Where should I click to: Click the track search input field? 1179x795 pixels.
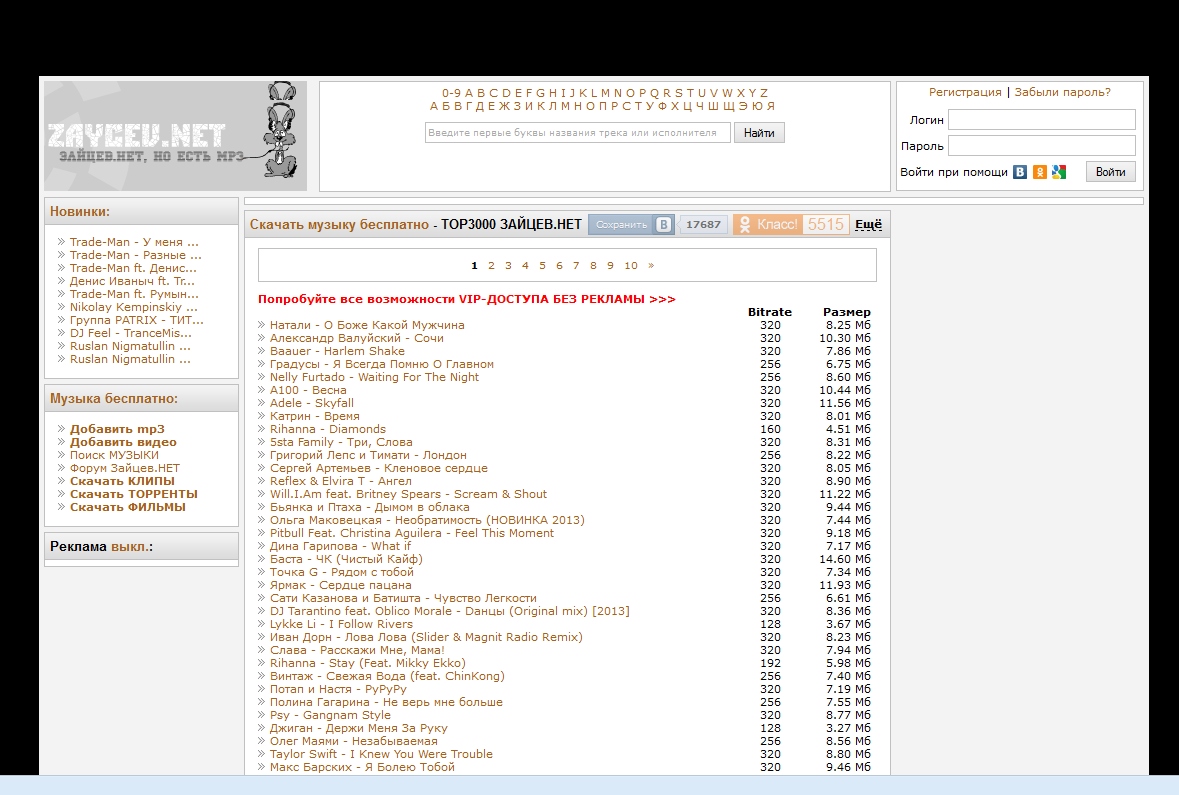pos(577,133)
